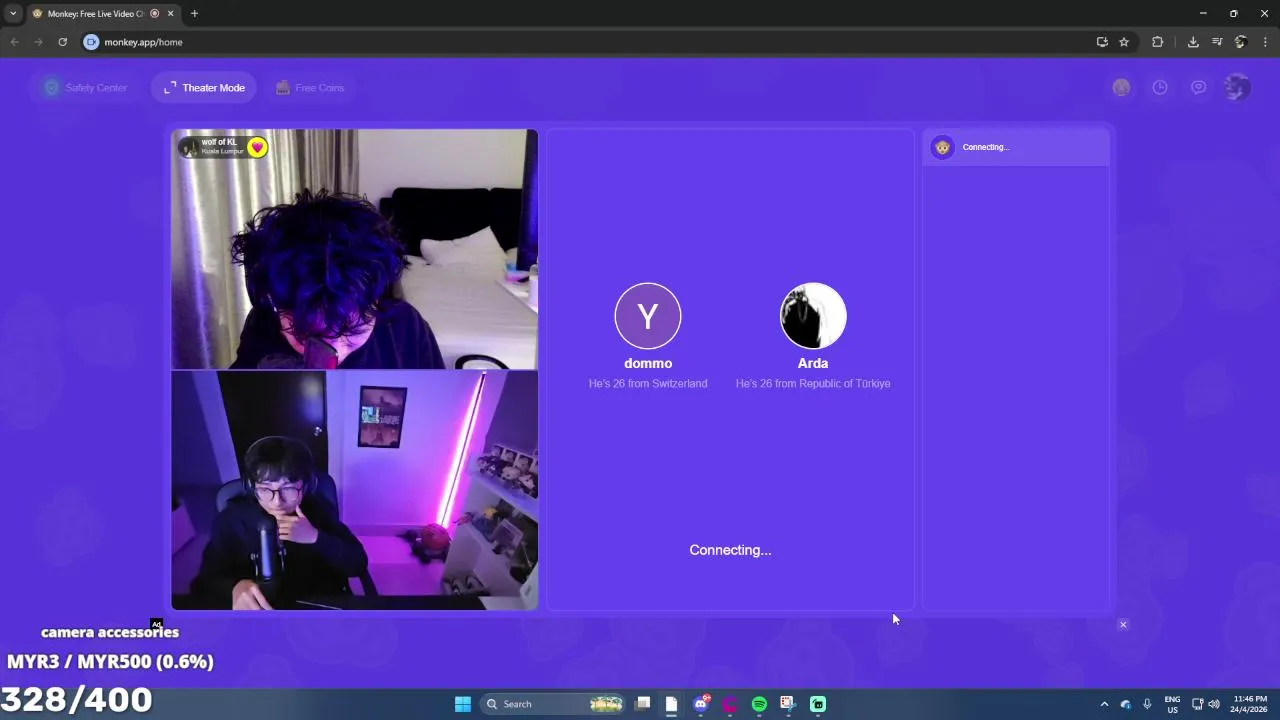Viewport: 1280px width, 720px height.
Task: Click Connecting... in chat panel header
Action: coord(986,147)
